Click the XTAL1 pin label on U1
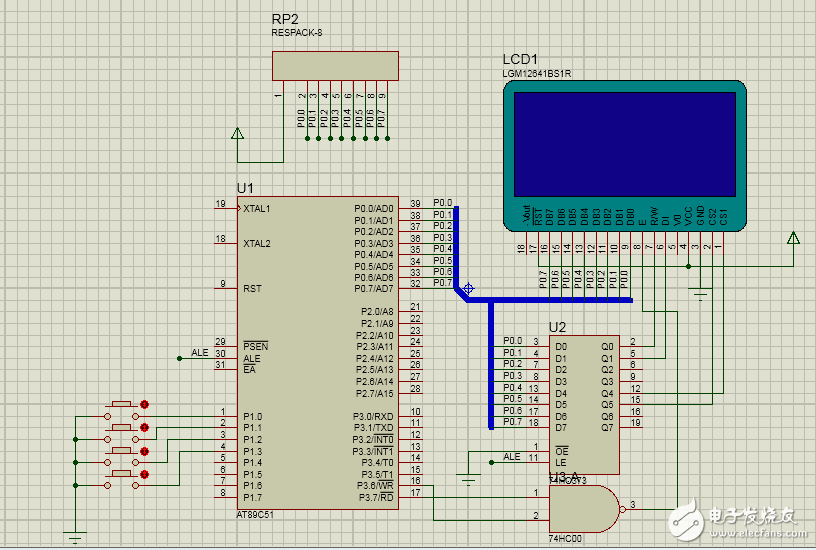The image size is (816, 550). point(257,209)
